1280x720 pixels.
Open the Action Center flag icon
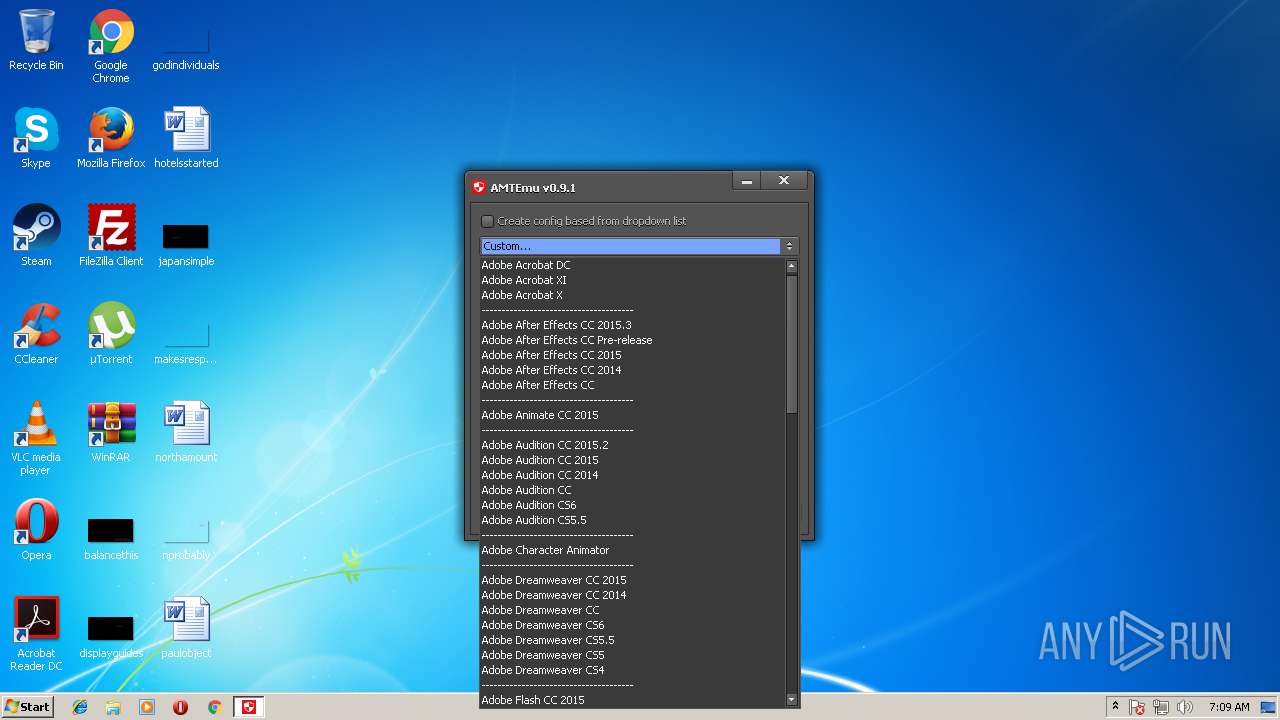pos(1138,707)
